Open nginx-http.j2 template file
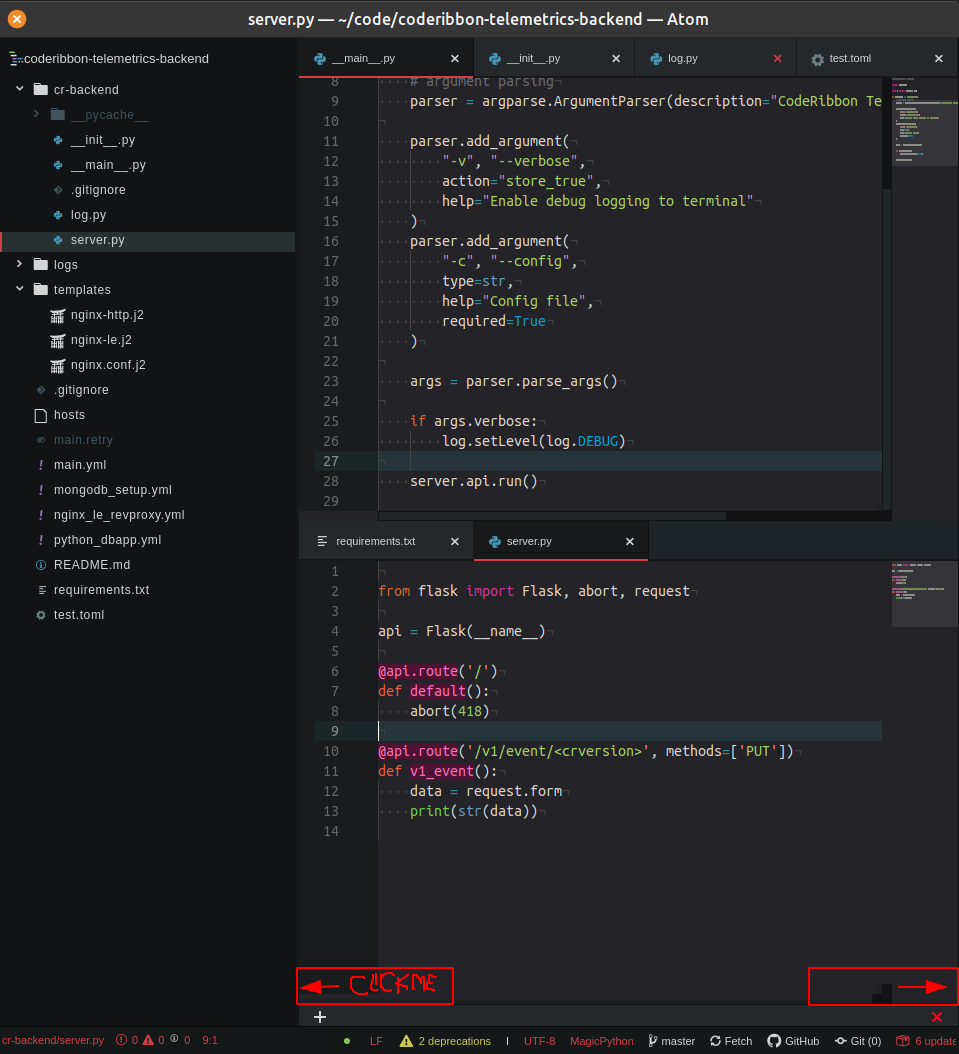 point(107,315)
